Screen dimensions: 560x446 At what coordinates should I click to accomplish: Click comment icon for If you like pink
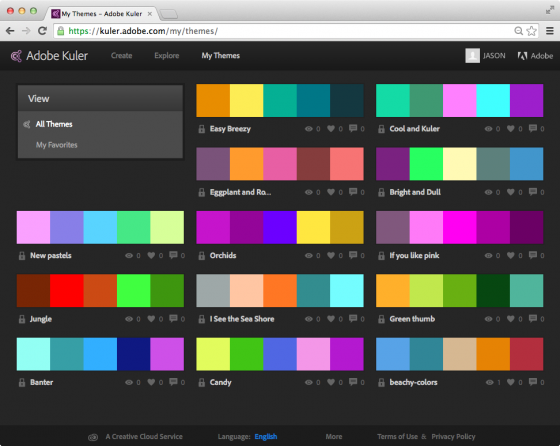532,255
